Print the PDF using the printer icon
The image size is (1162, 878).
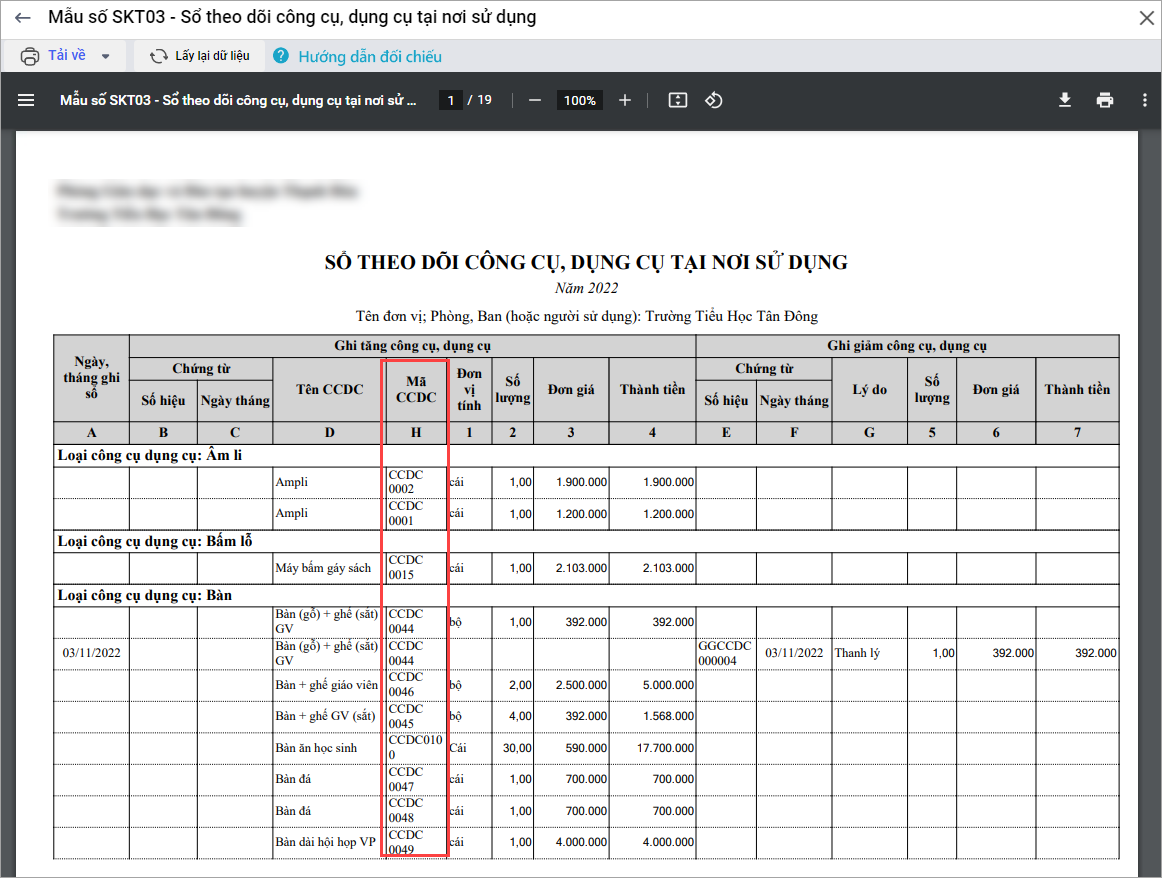click(1105, 100)
